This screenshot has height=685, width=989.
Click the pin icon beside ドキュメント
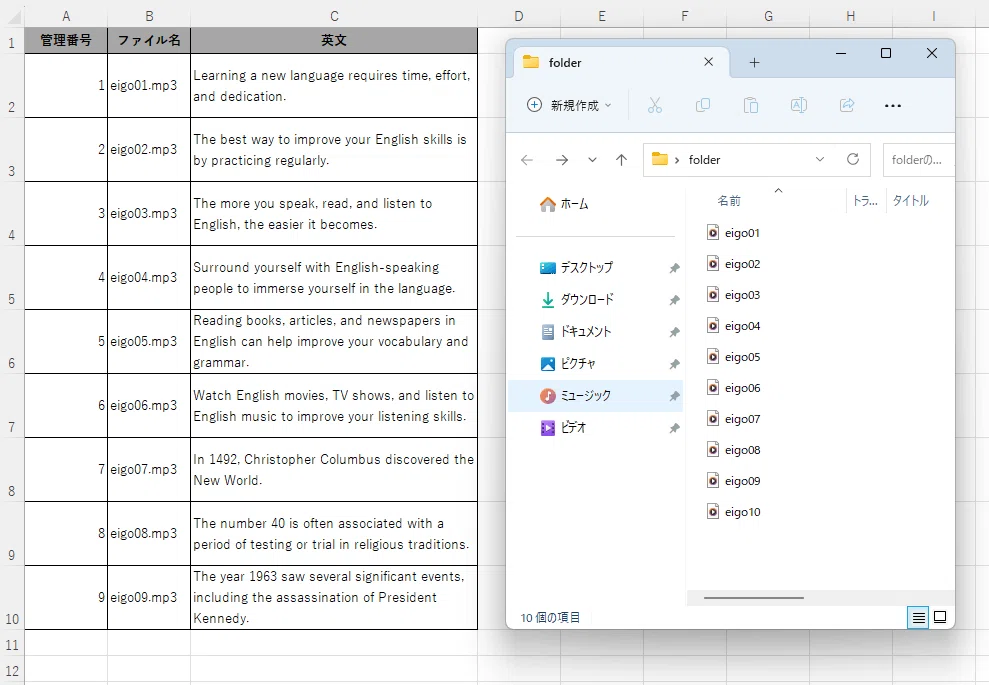tap(674, 332)
